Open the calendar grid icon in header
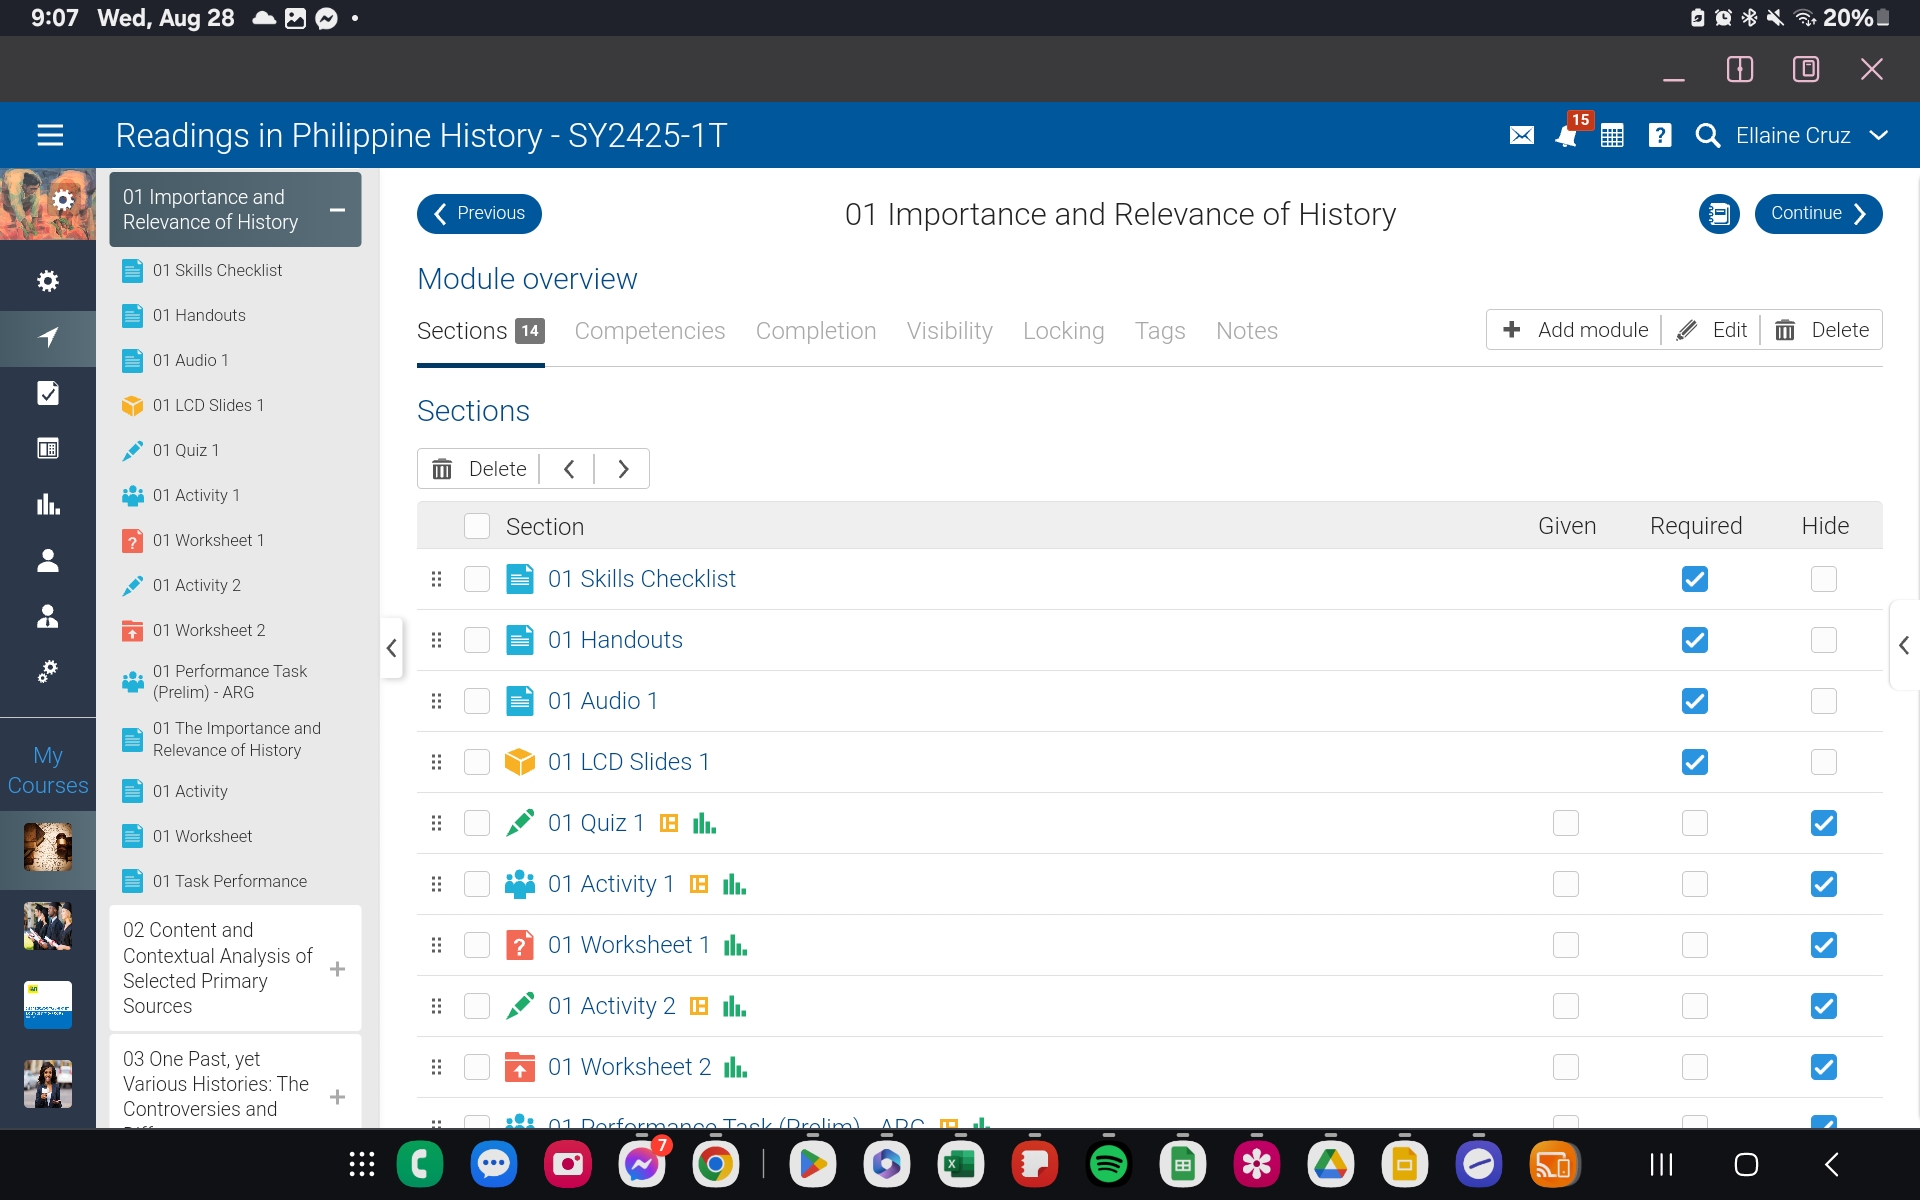The image size is (1920, 1200). (x=1612, y=135)
